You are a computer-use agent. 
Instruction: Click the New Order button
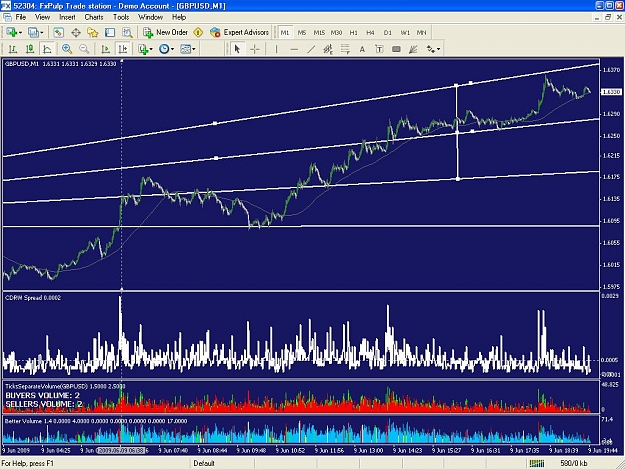click(165, 33)
